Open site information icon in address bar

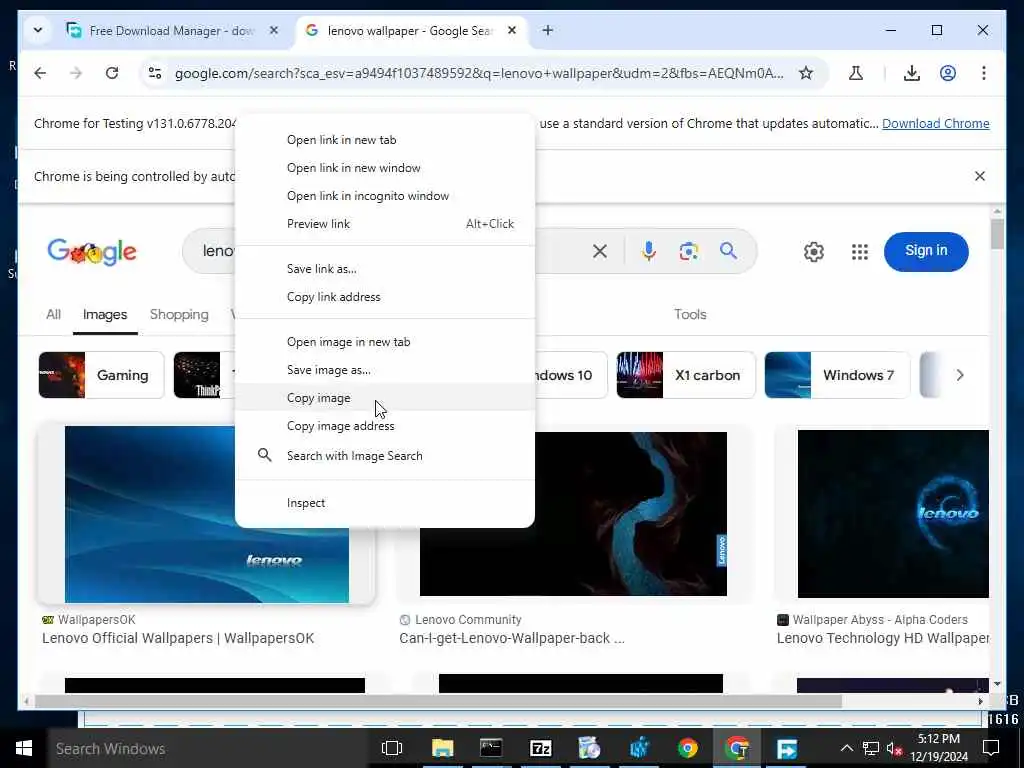155,73
